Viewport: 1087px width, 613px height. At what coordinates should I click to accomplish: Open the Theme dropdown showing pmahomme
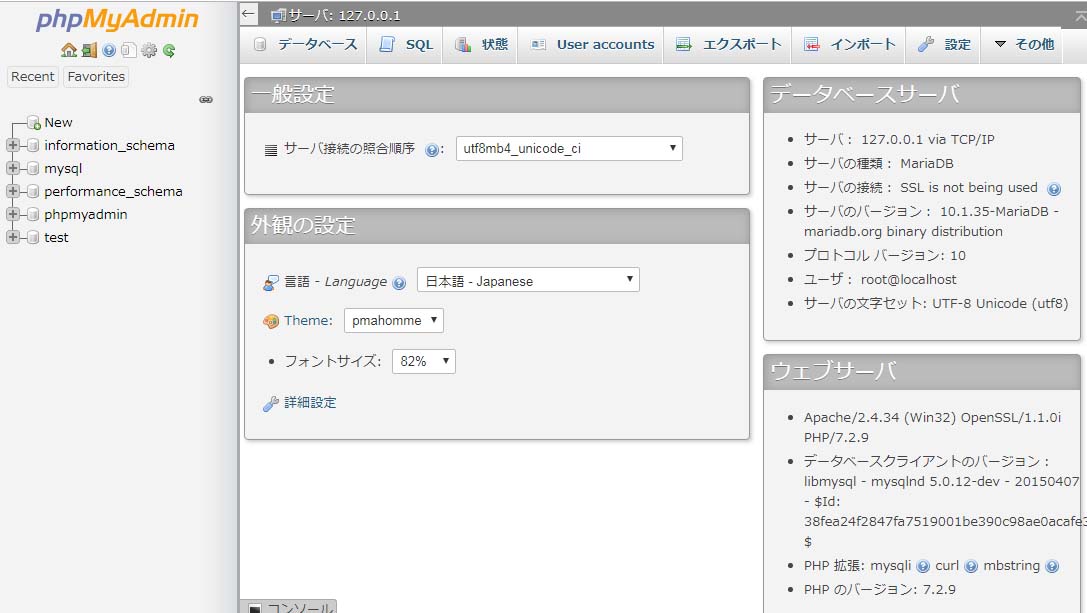tap(394, 321)
